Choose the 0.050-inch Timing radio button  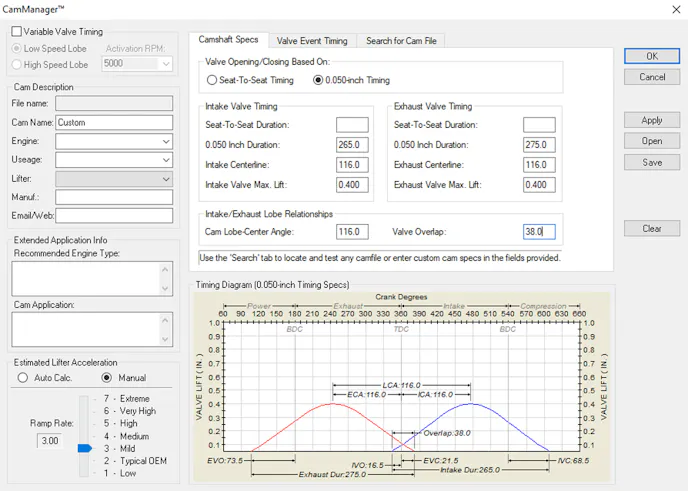[x=319, y=80]
